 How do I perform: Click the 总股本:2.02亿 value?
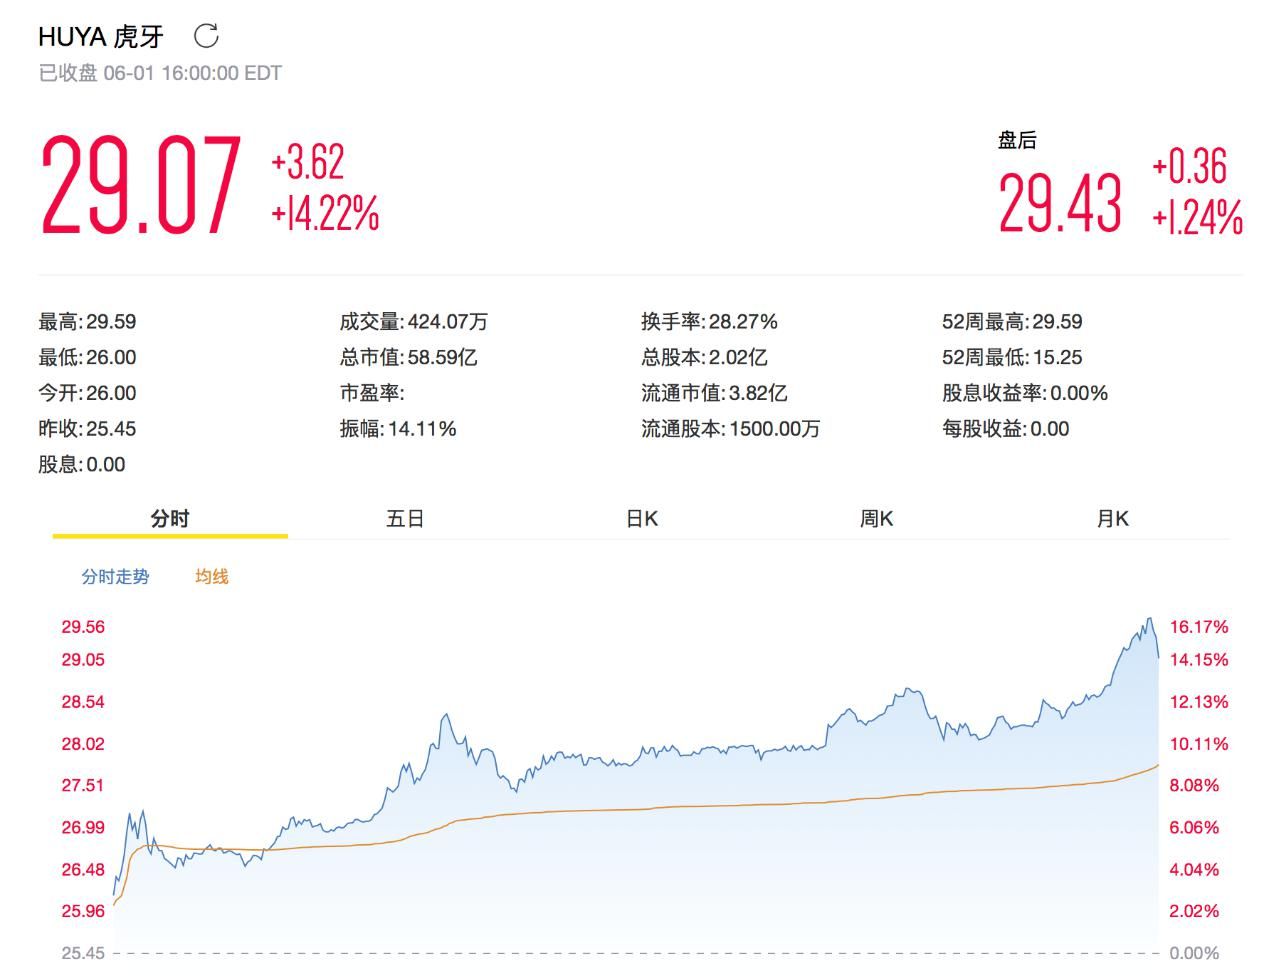click(x=704, y=358)
